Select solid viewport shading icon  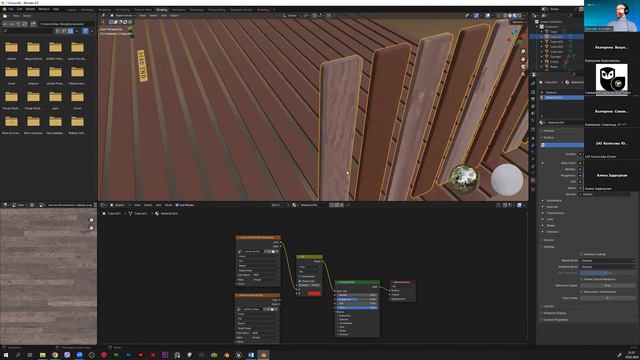[510, 16]
